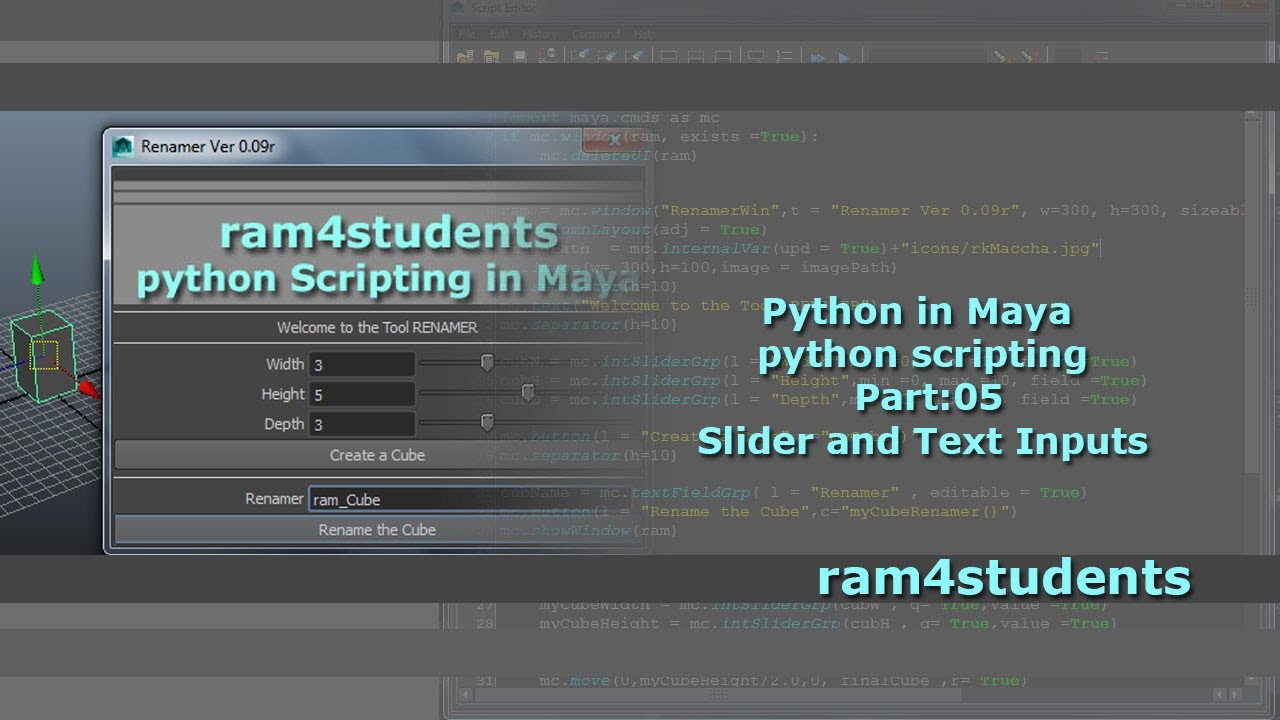Click the Depth slider handle

coord(487,423)
